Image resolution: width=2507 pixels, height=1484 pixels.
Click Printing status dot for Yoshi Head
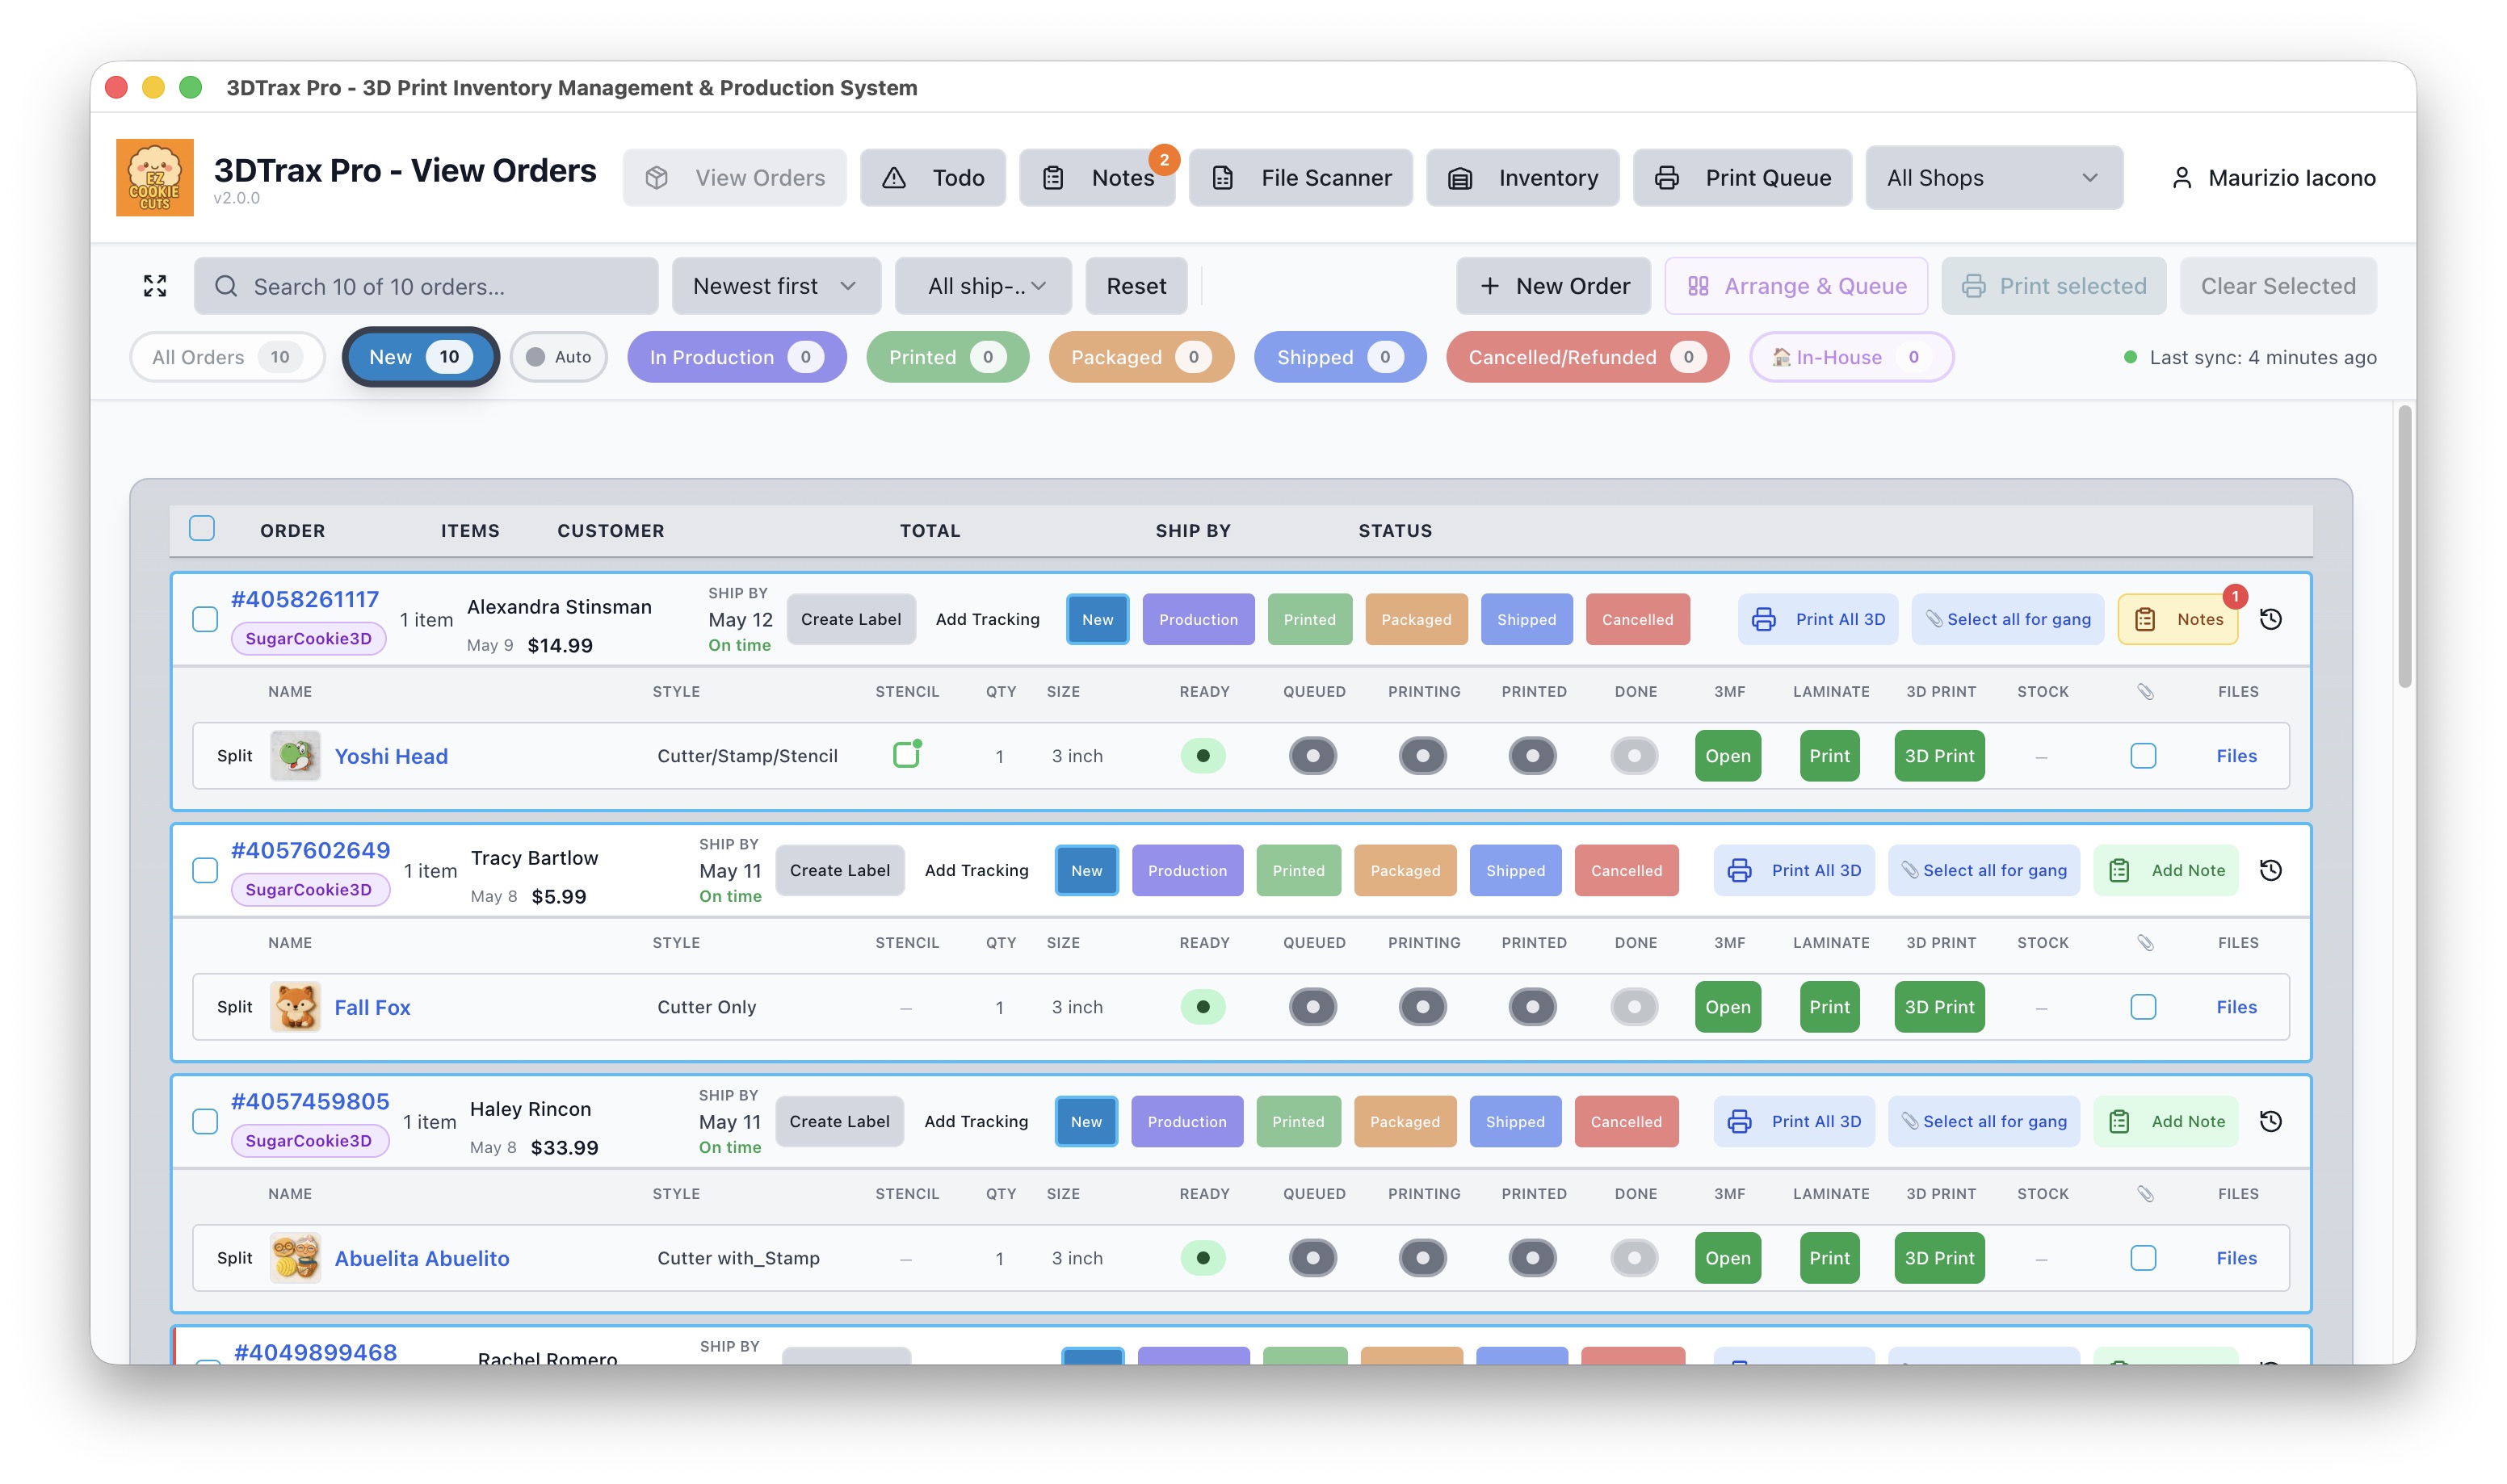click(1422, 756)
